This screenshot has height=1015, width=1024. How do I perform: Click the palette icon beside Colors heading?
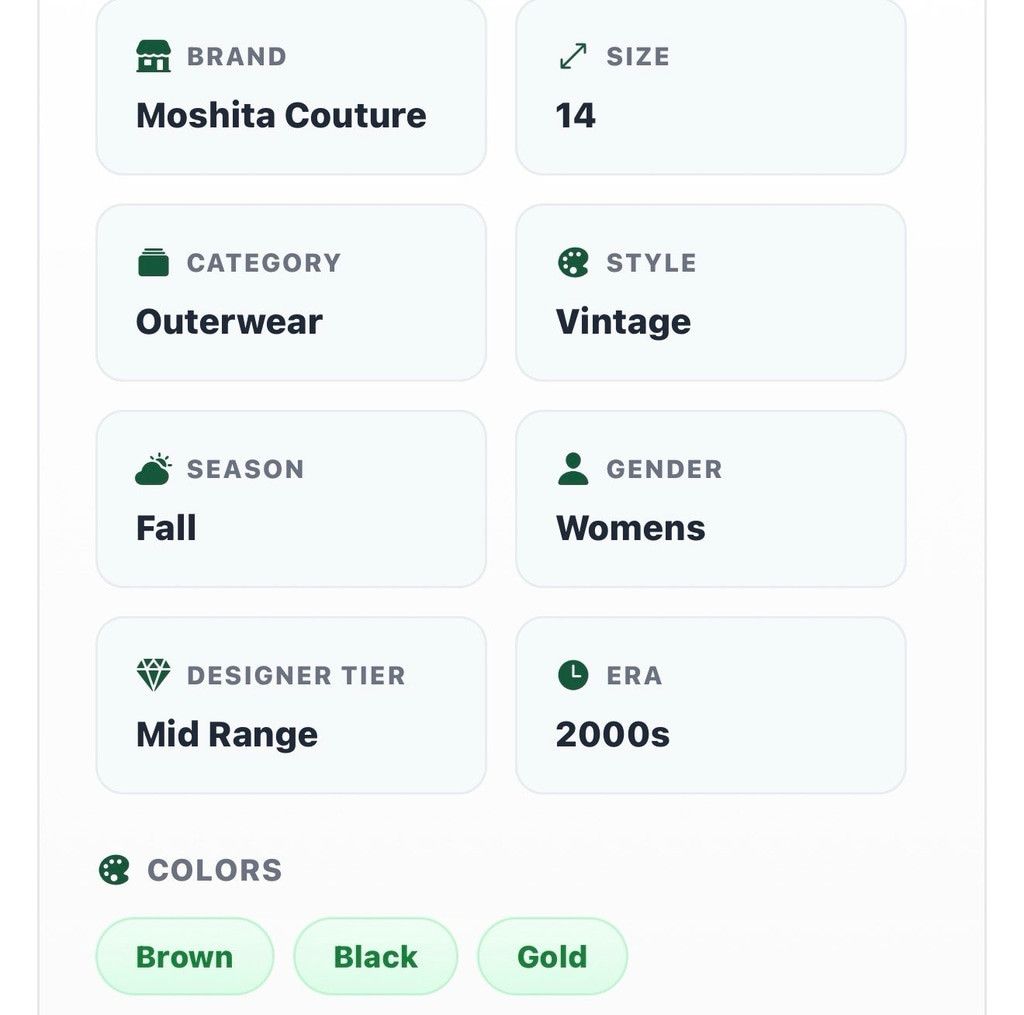[114, 870]
